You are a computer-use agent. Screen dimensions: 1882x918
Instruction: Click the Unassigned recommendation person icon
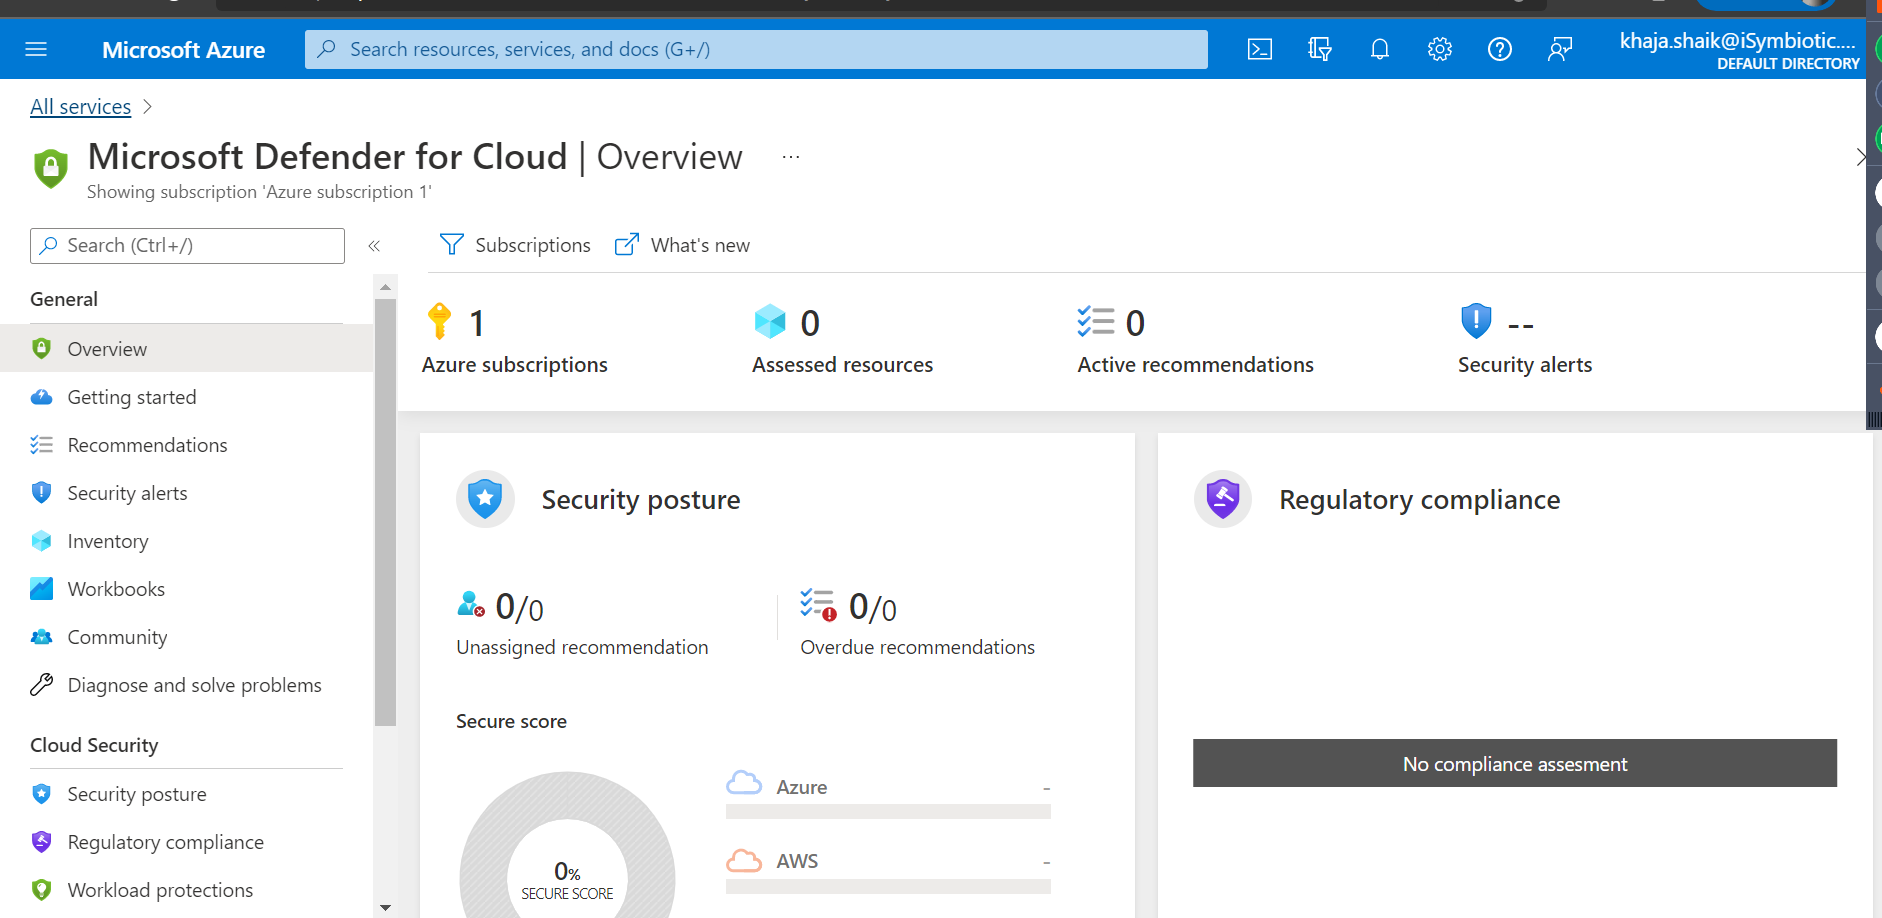coord(471,604)
